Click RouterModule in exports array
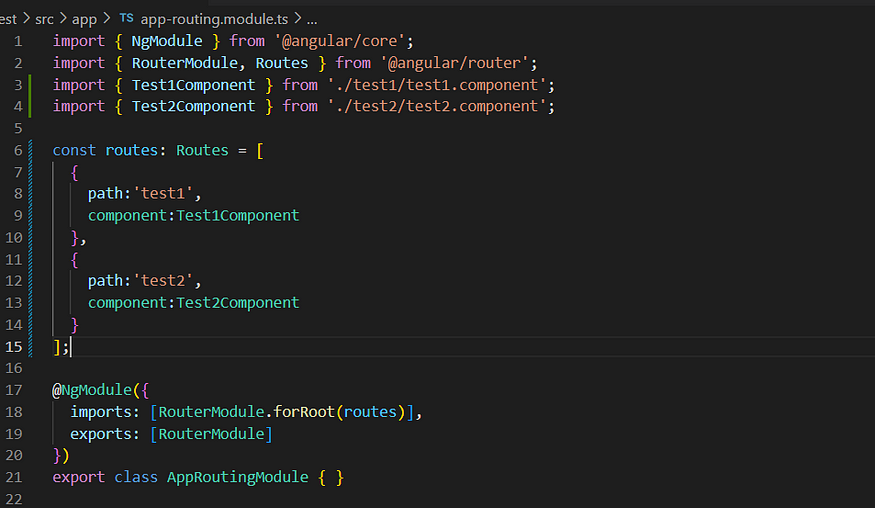Screen dimensions: 875x508 (x=211, y=434)
